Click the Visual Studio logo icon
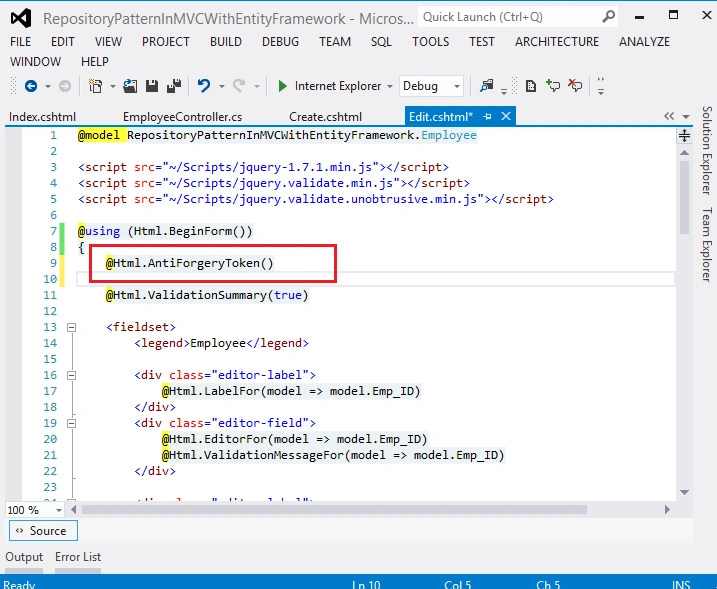The width and height of the screenshot is (717, 589). pyautogui.click(x=21, y=18)
